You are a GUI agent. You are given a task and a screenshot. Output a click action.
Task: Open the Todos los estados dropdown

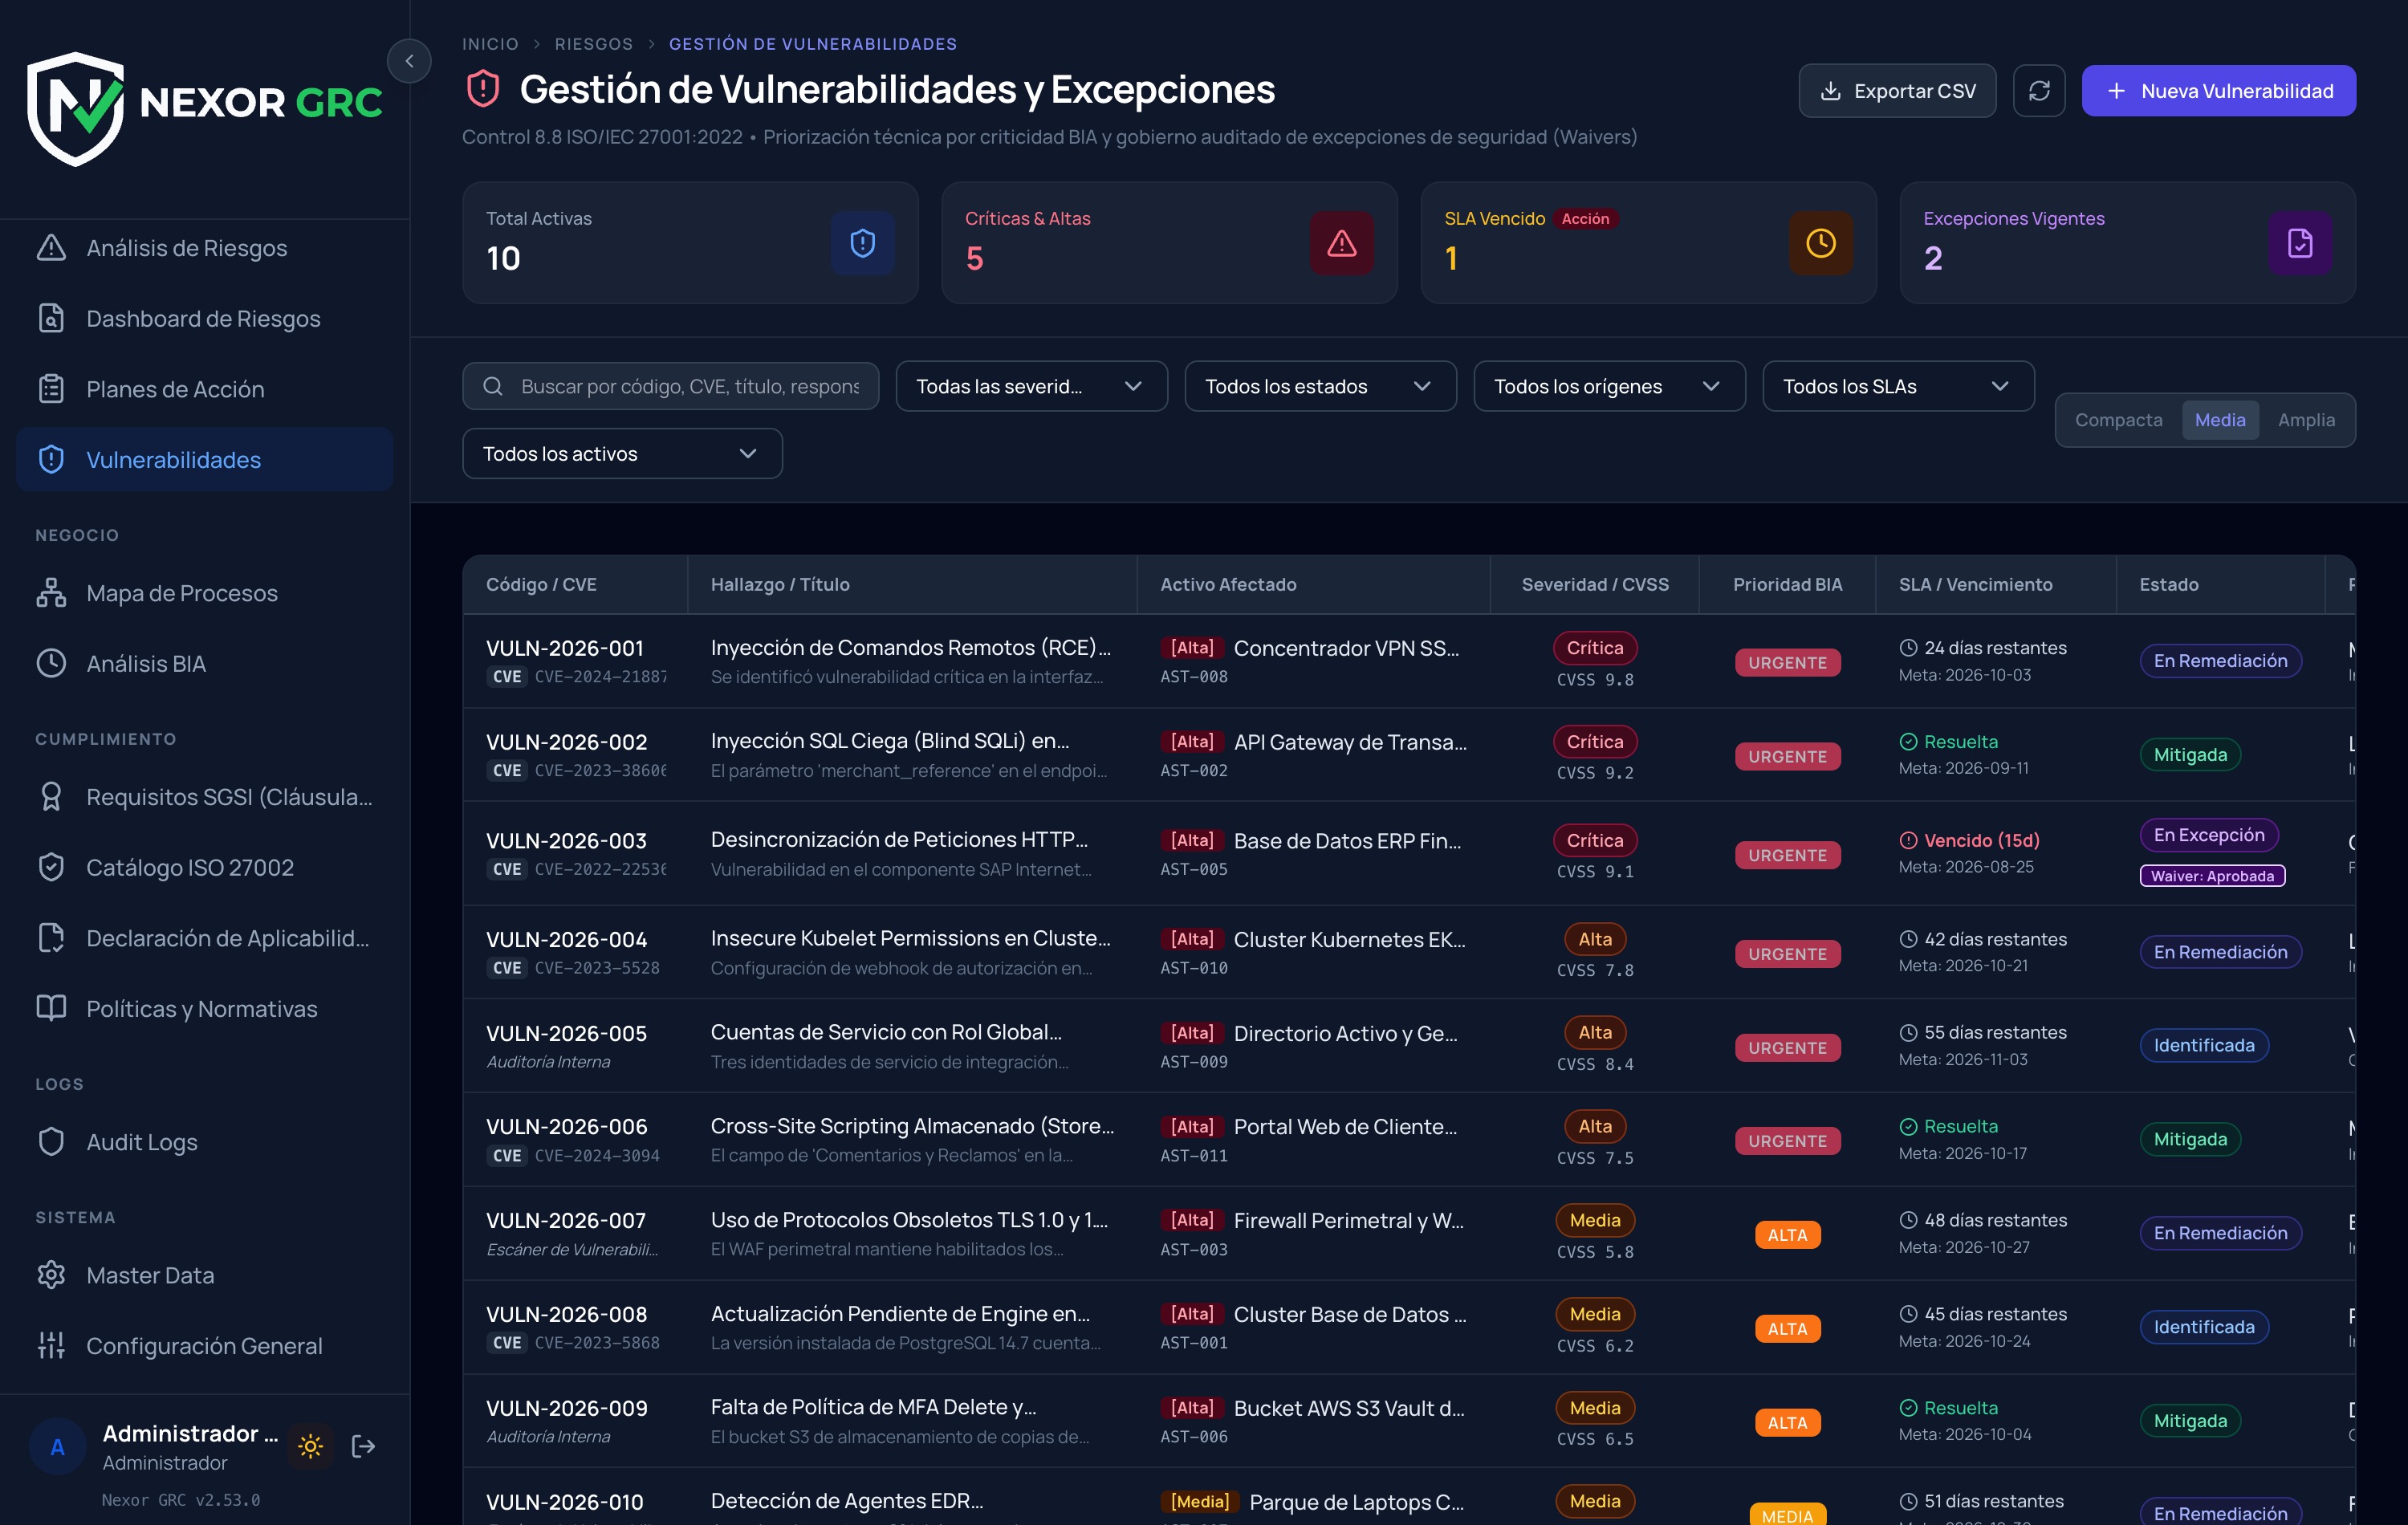pos(1320,386)
